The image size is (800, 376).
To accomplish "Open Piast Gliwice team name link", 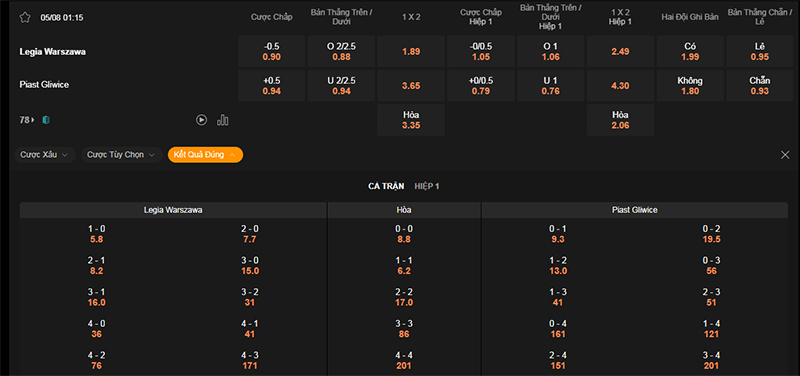I will point(44,85).
